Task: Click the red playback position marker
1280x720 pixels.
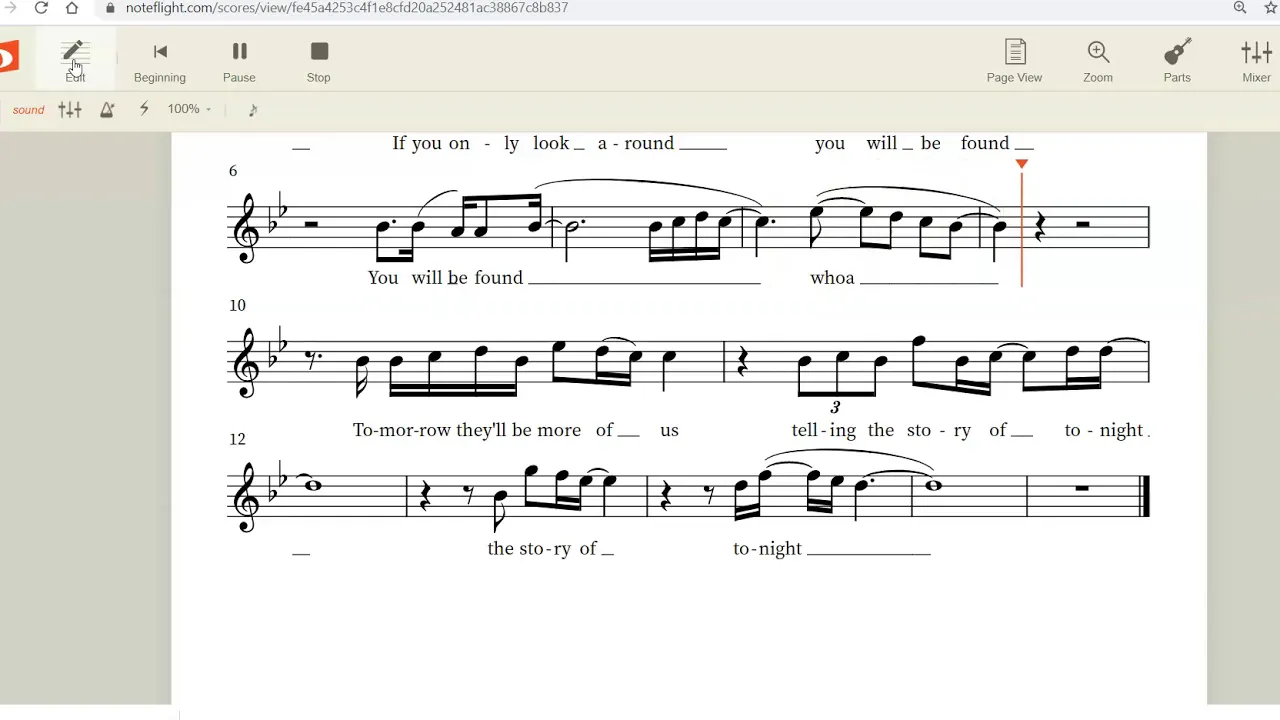Action: (1021, 164)
